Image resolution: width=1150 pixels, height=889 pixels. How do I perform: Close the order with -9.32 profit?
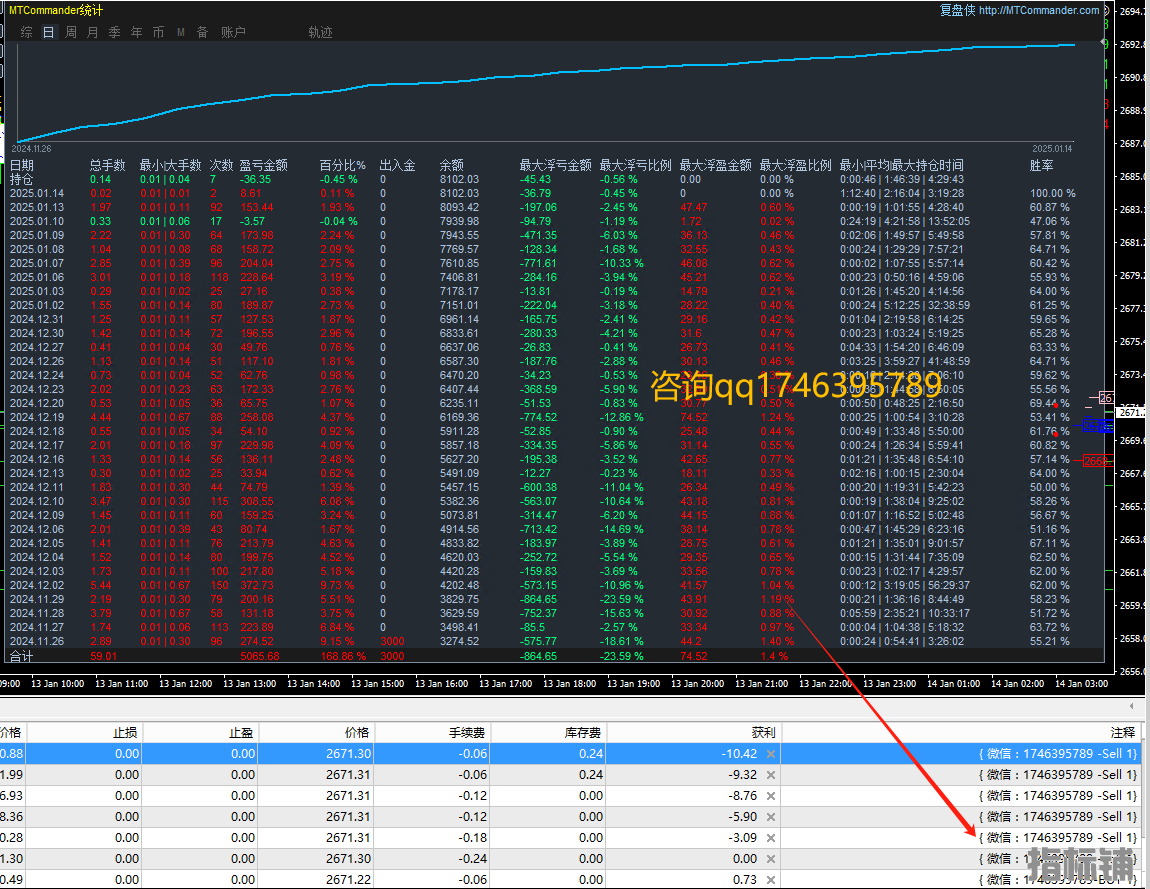(770, 775)
